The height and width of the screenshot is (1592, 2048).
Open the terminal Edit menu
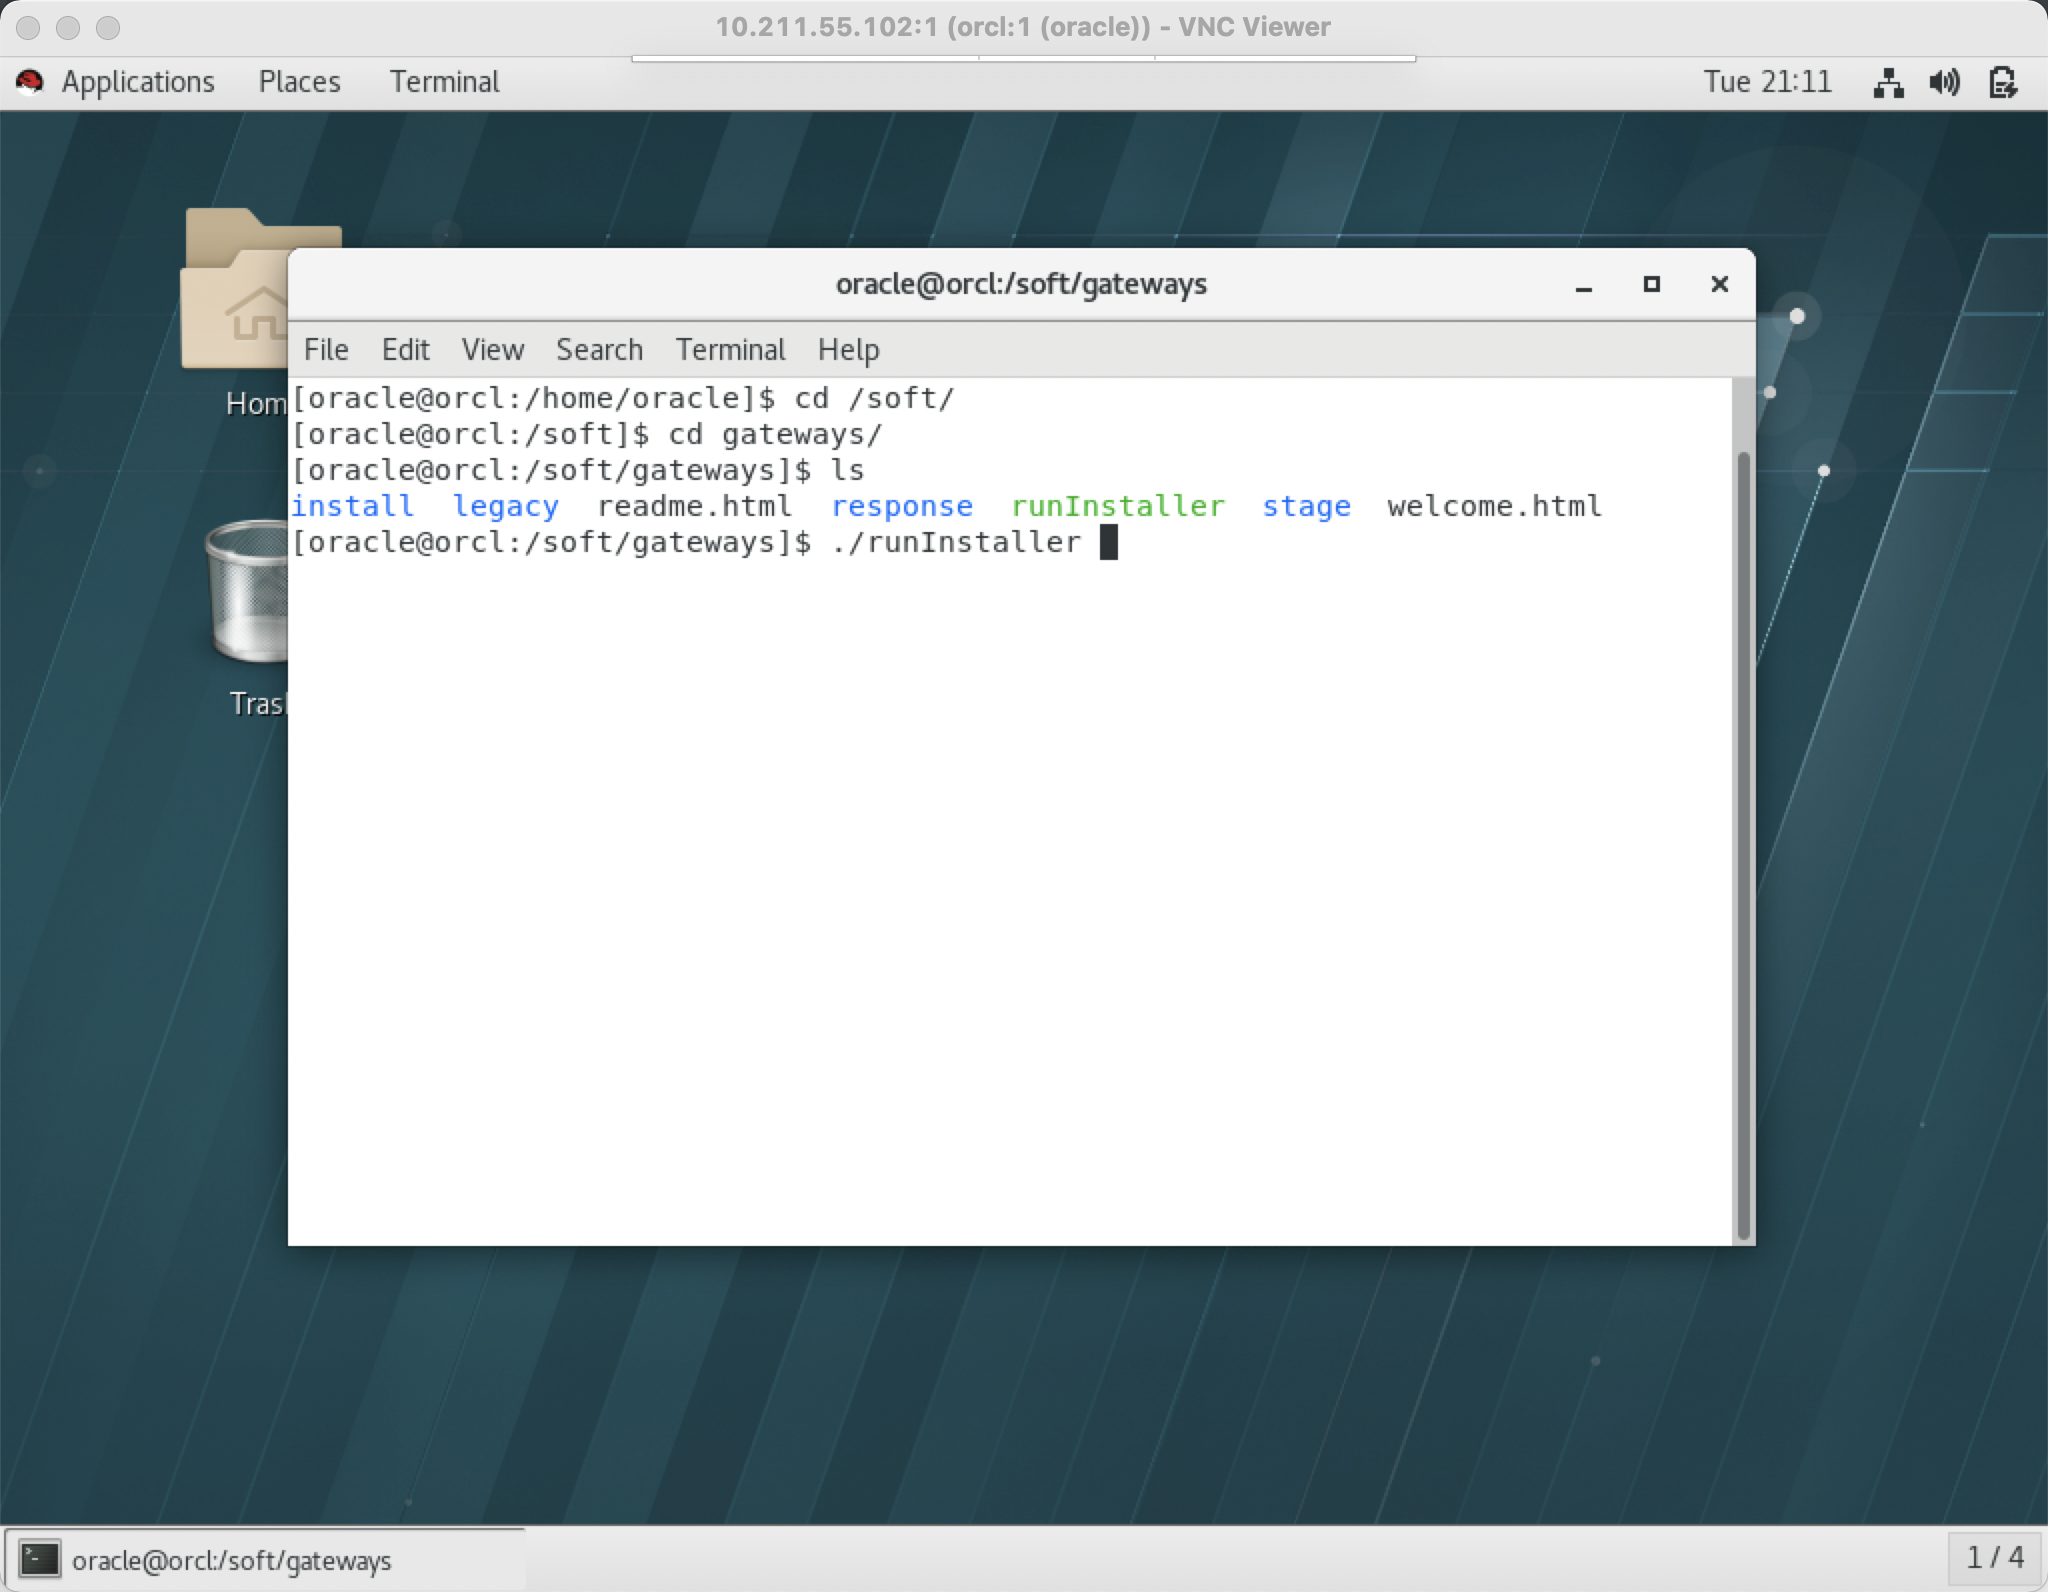[405, 350]
